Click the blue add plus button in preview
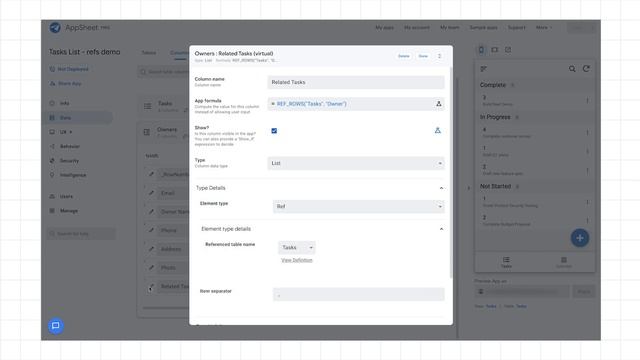 coord(580,238)
